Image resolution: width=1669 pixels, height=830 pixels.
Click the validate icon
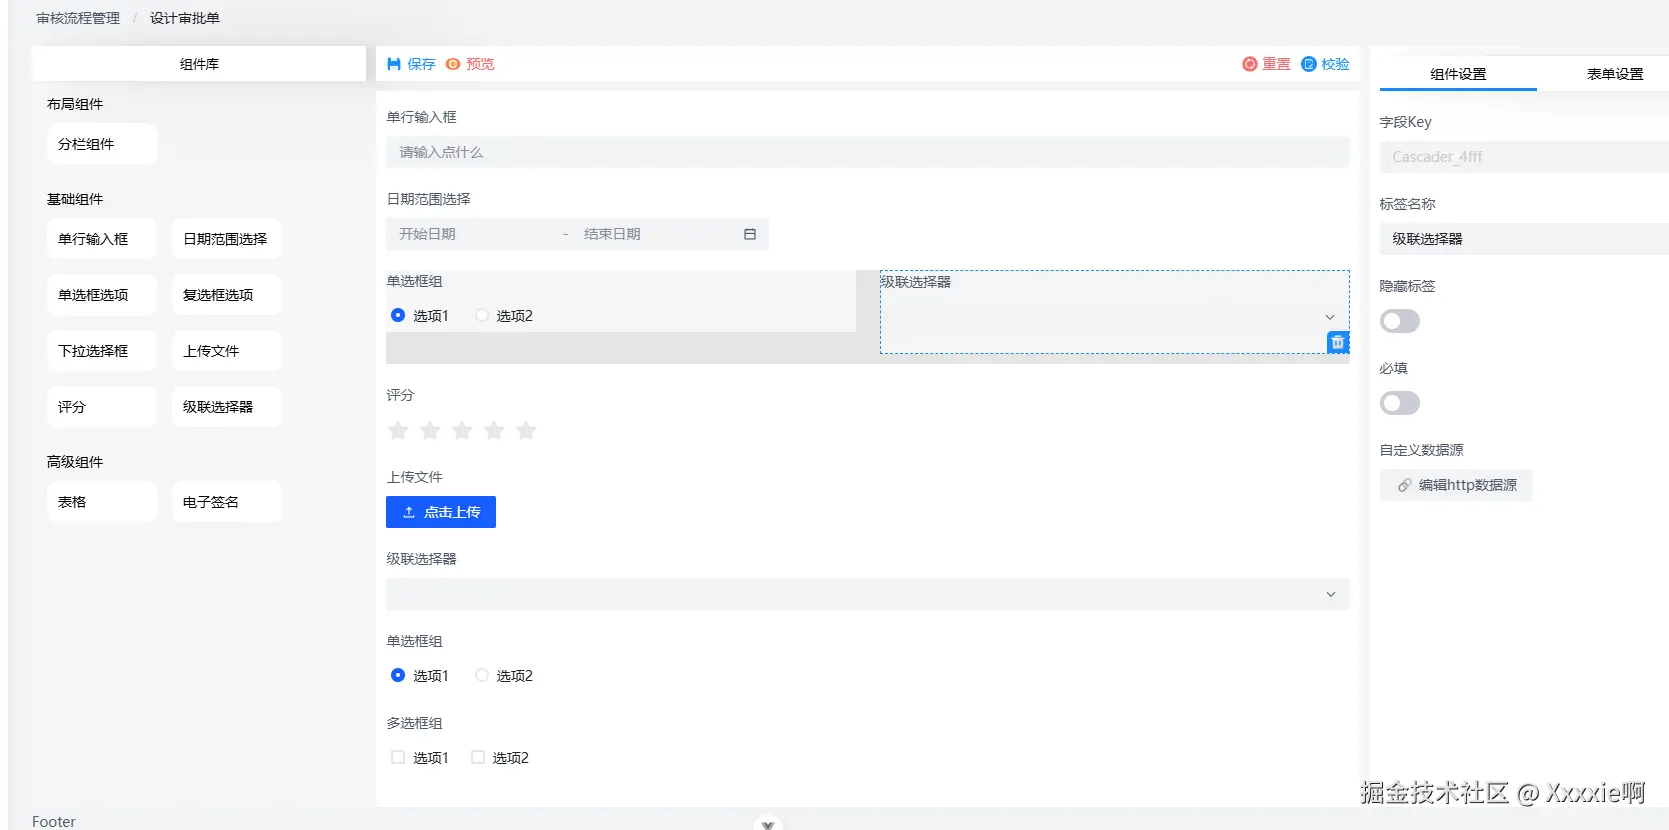[x=1309, y=64]
